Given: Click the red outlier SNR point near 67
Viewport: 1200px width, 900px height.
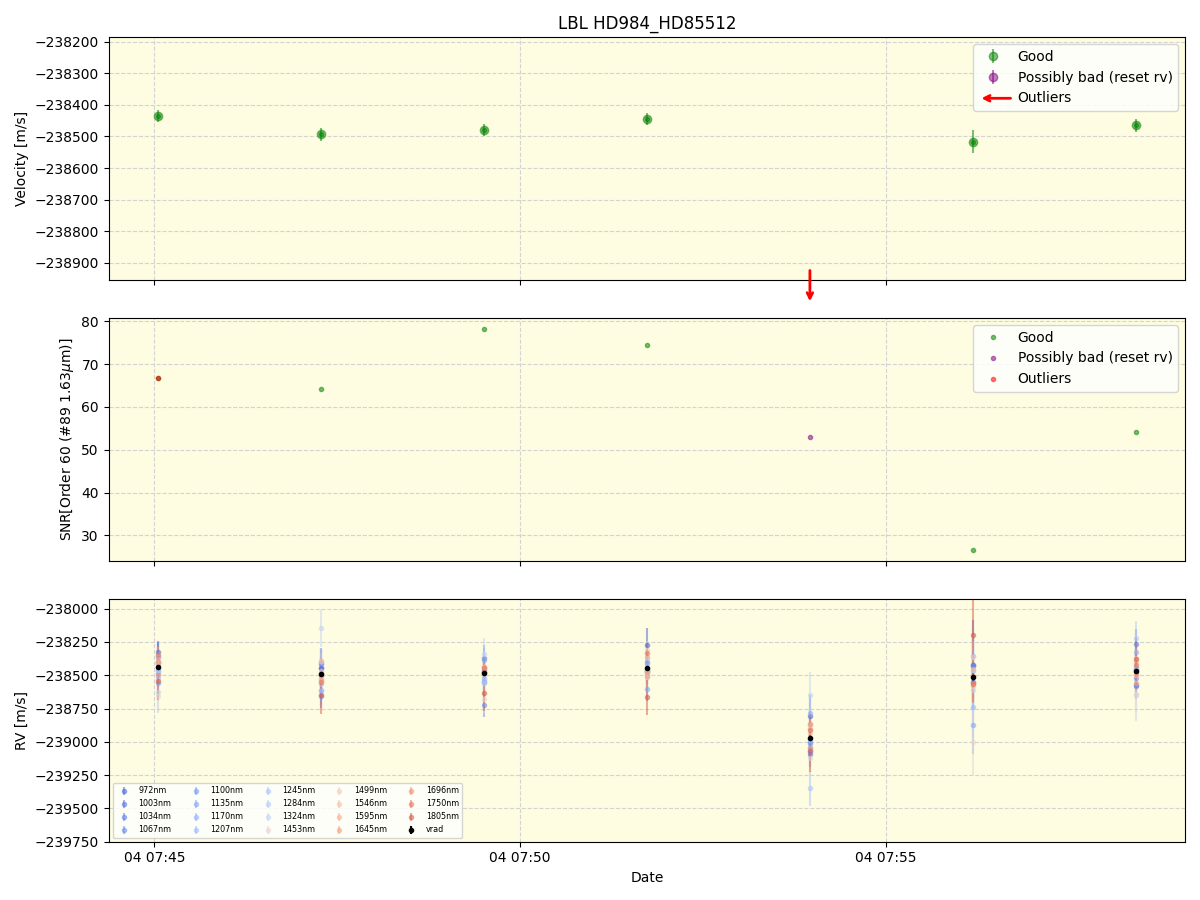Looking at the screenshot, I should pos(158,378).
